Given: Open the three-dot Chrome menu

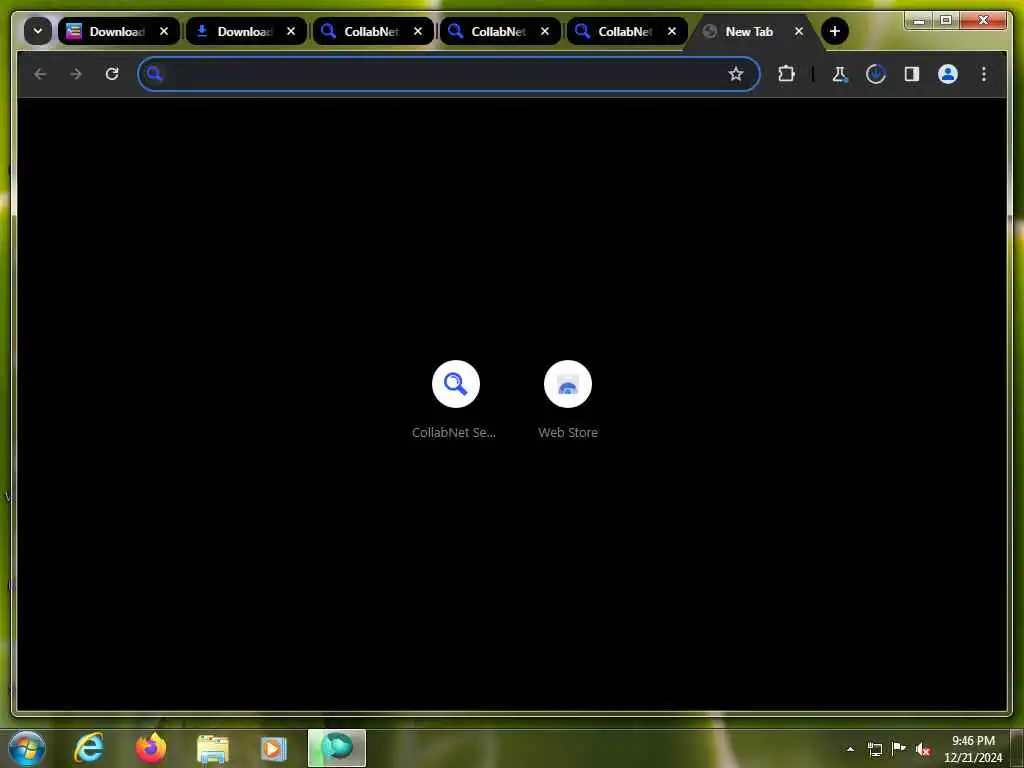Looking at the screenshot, I should pyautogui.click(x=984, y=74).
